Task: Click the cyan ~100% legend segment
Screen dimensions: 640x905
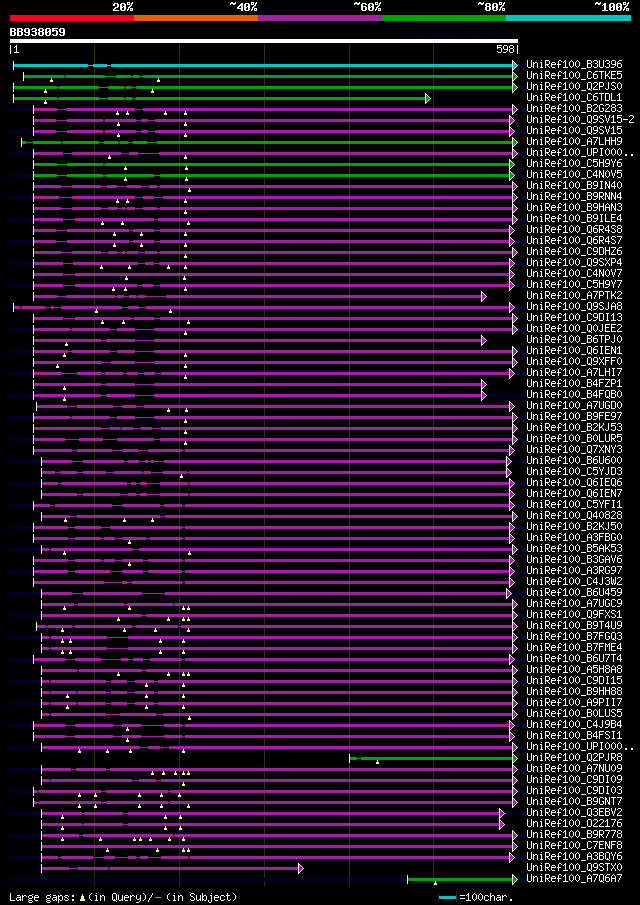Action: tap(568, 18)
